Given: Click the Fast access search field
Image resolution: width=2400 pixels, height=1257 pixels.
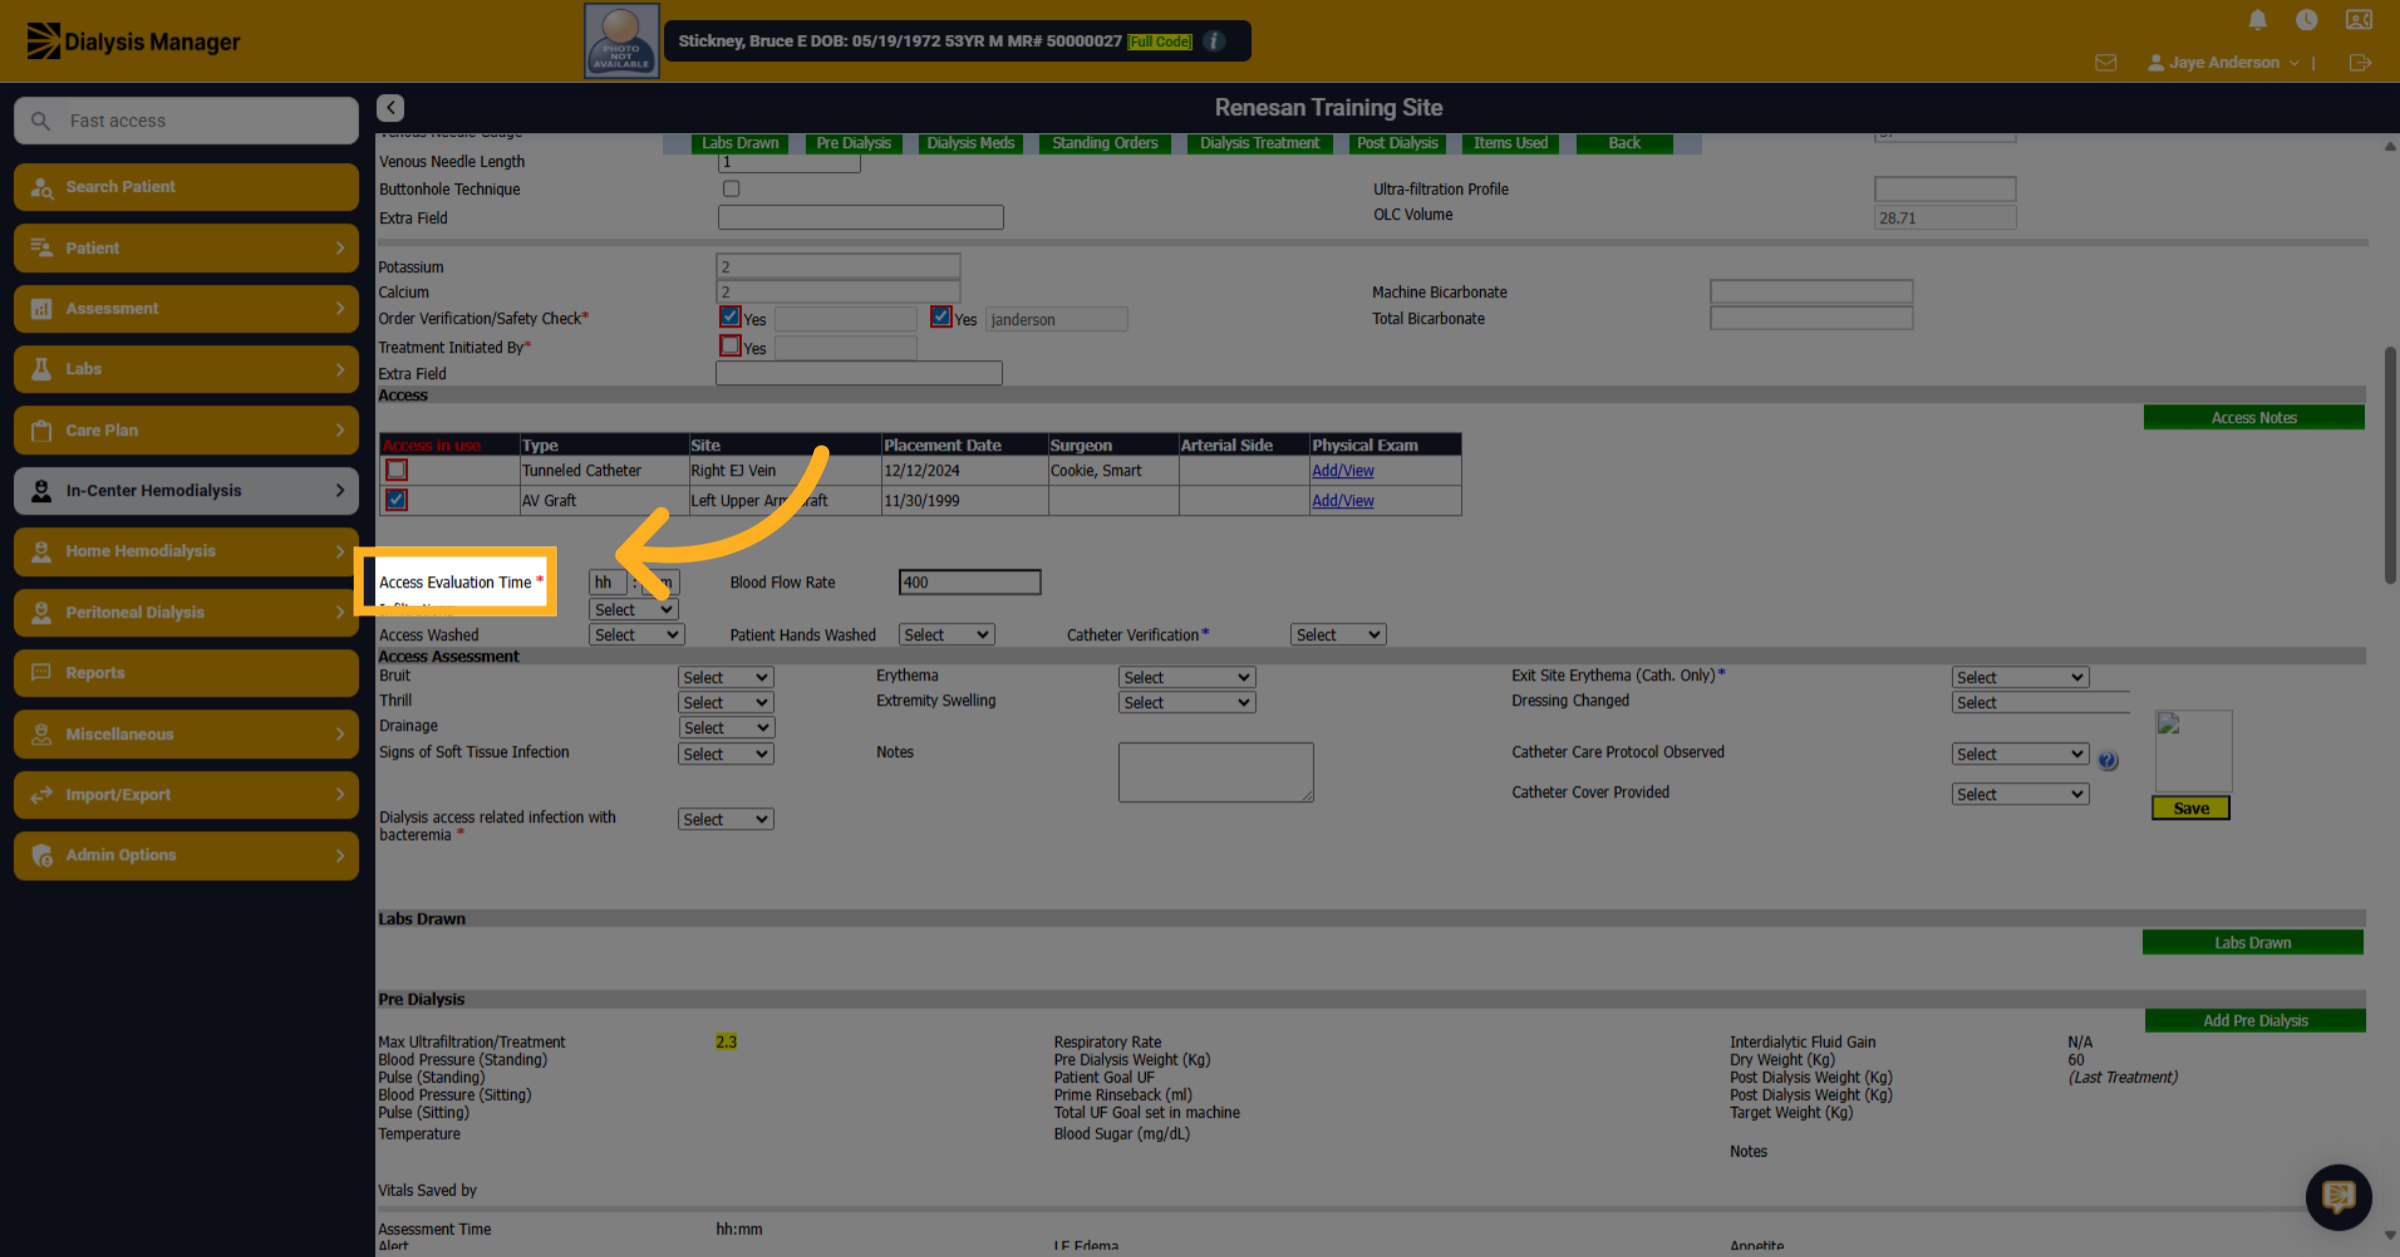Looking at the screenshot, I should click(186, 121).
